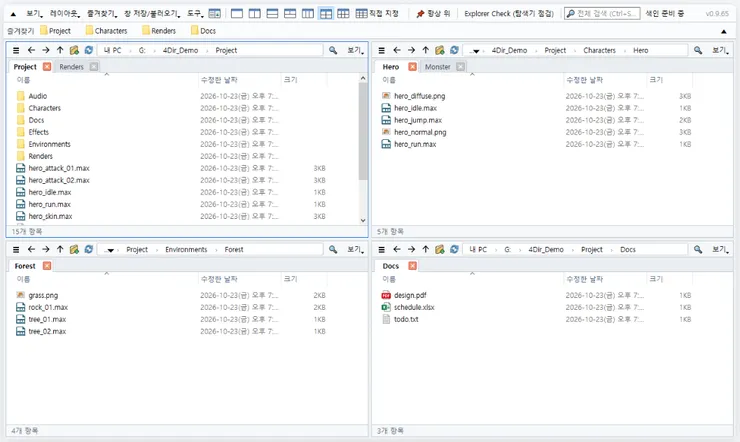Viewport: 740px width, 442px height.
Task: Open the 보기 menu in top menu bar
Action: [x=34, y=13]
